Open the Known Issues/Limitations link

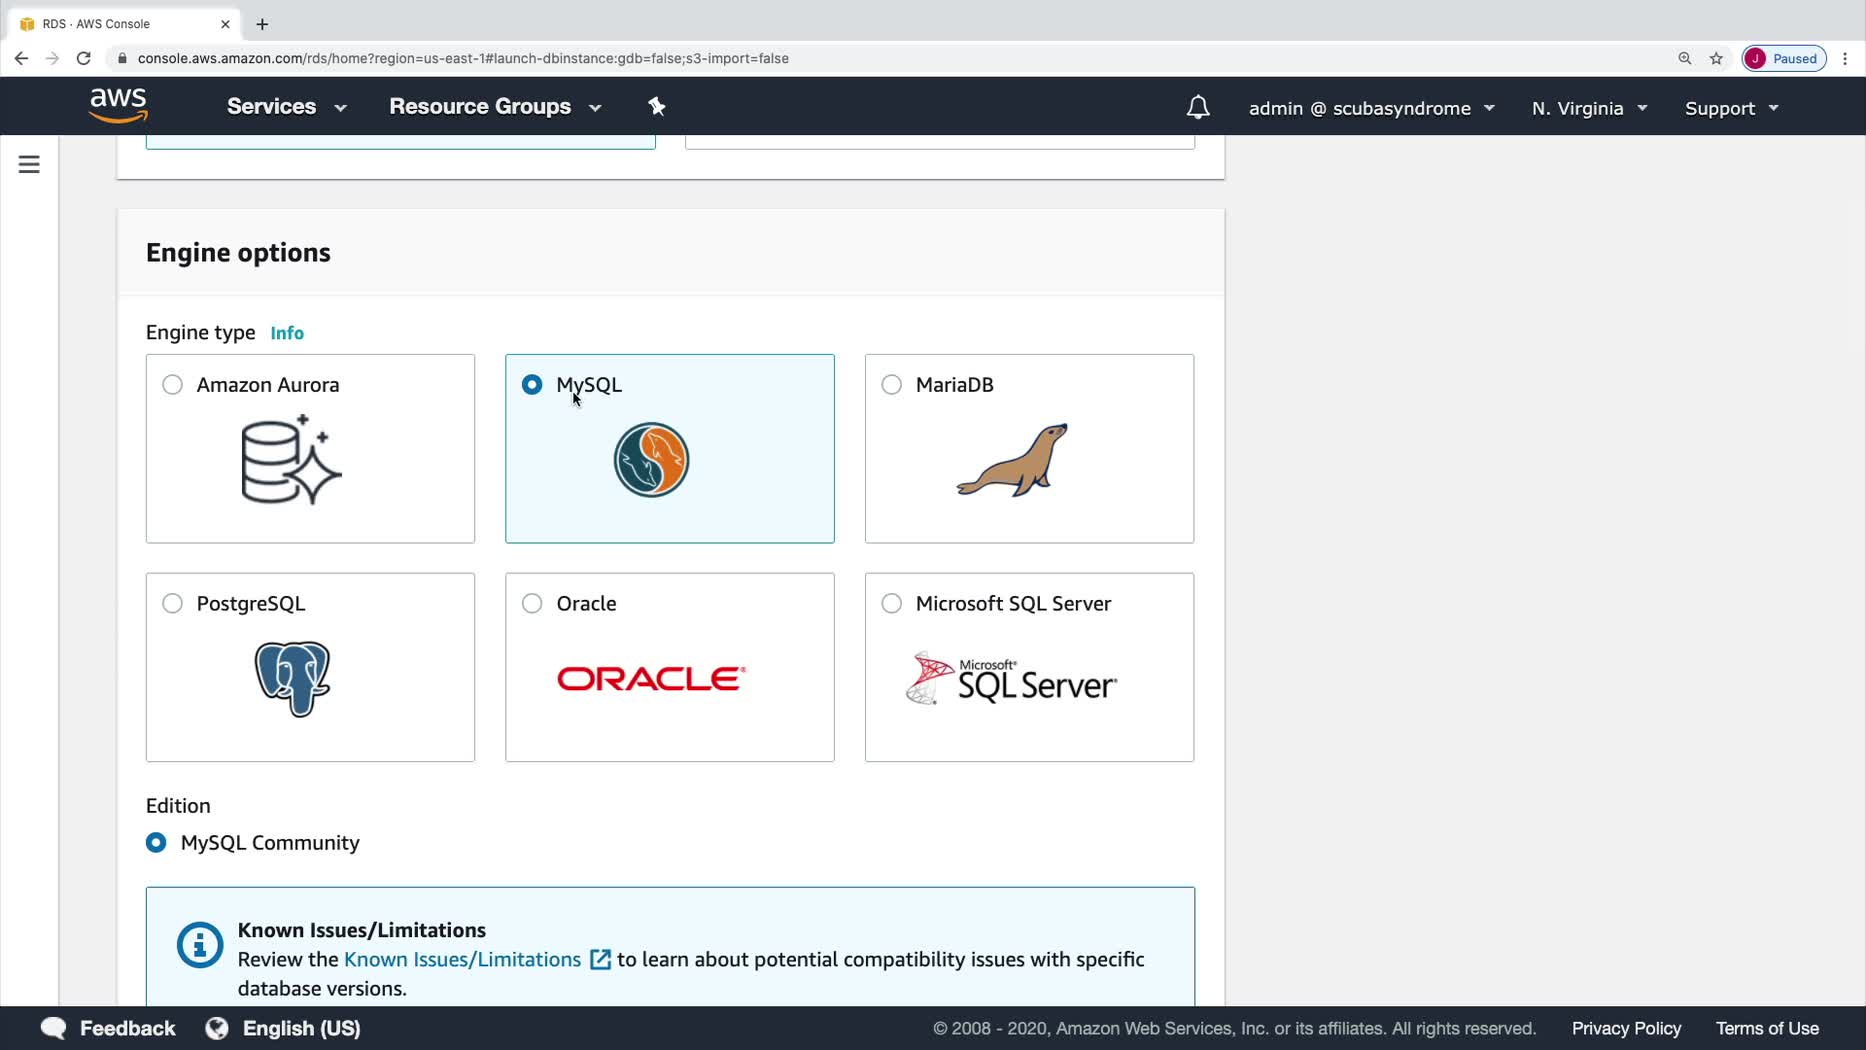click(462, 960)
